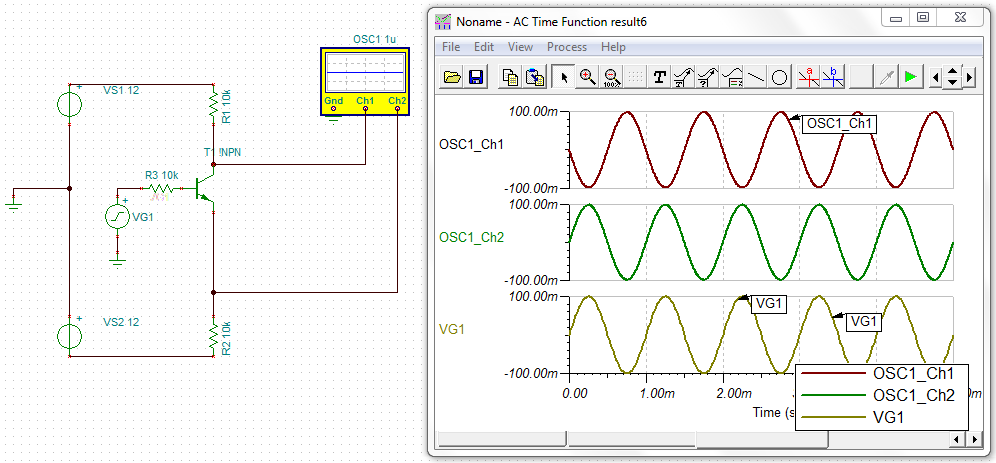This screenshot has height=463, width=996.
Task: Click the 0.00 time axis label
Action: (x=575, y=394)
